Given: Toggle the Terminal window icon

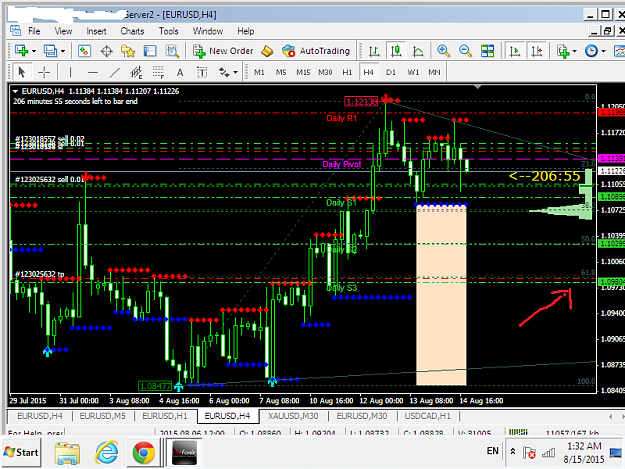Looking at the screenshot, I should point(150,51).
